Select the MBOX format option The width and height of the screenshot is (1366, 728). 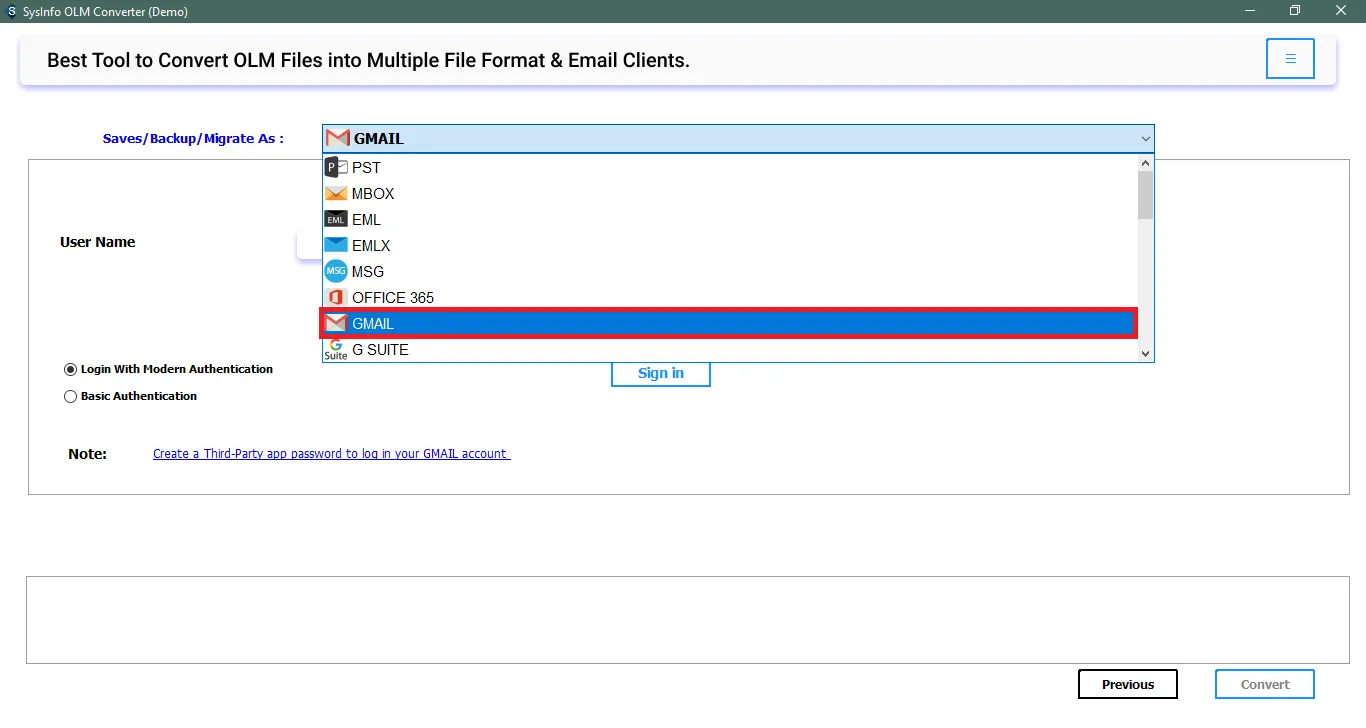pos(730,194)
